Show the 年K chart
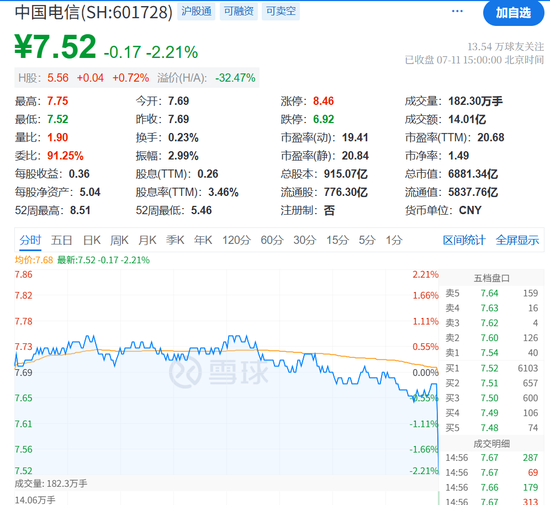 tap(203, 240)
